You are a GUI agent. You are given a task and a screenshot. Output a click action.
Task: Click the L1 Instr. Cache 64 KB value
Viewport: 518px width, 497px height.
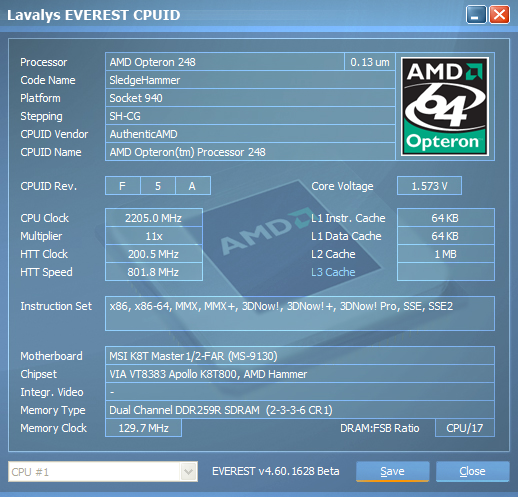tap(446, 218)
